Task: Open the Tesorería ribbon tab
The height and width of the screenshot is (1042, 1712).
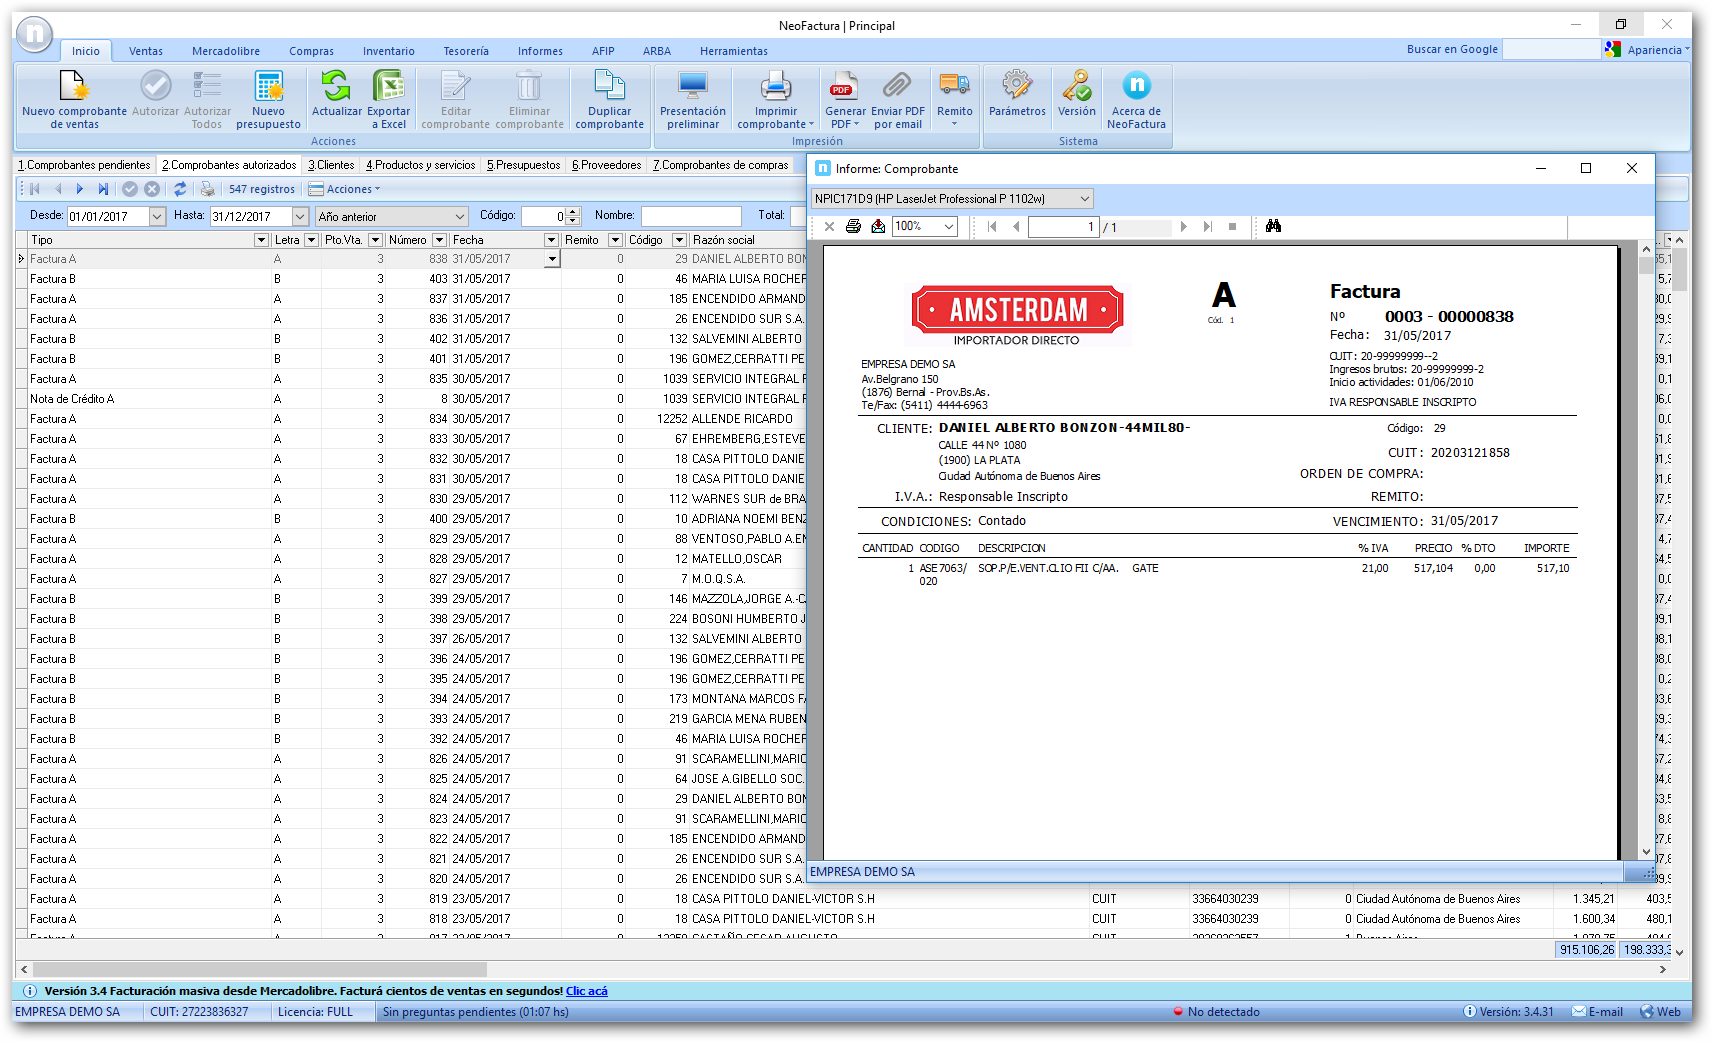Action: (466, 51)
